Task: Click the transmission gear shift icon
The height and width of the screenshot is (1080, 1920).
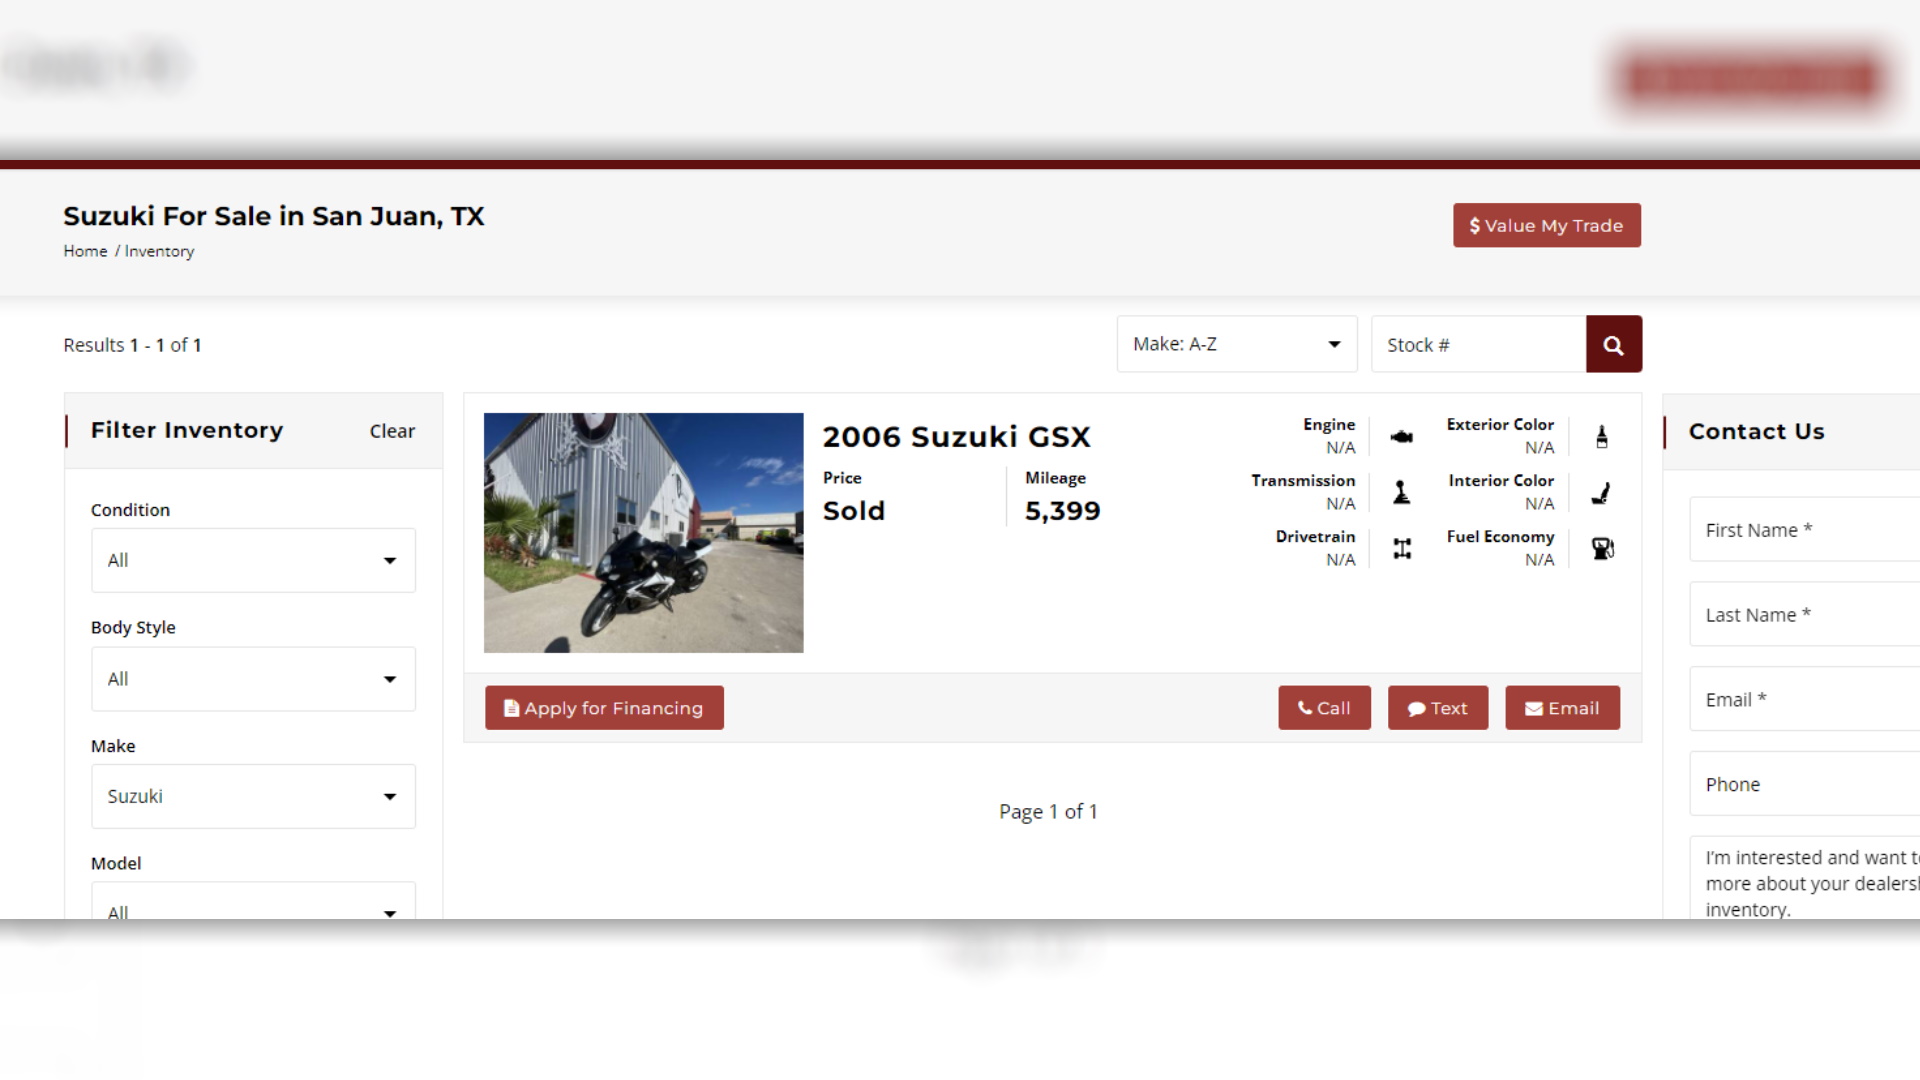Action: [x=1402, y=492]
